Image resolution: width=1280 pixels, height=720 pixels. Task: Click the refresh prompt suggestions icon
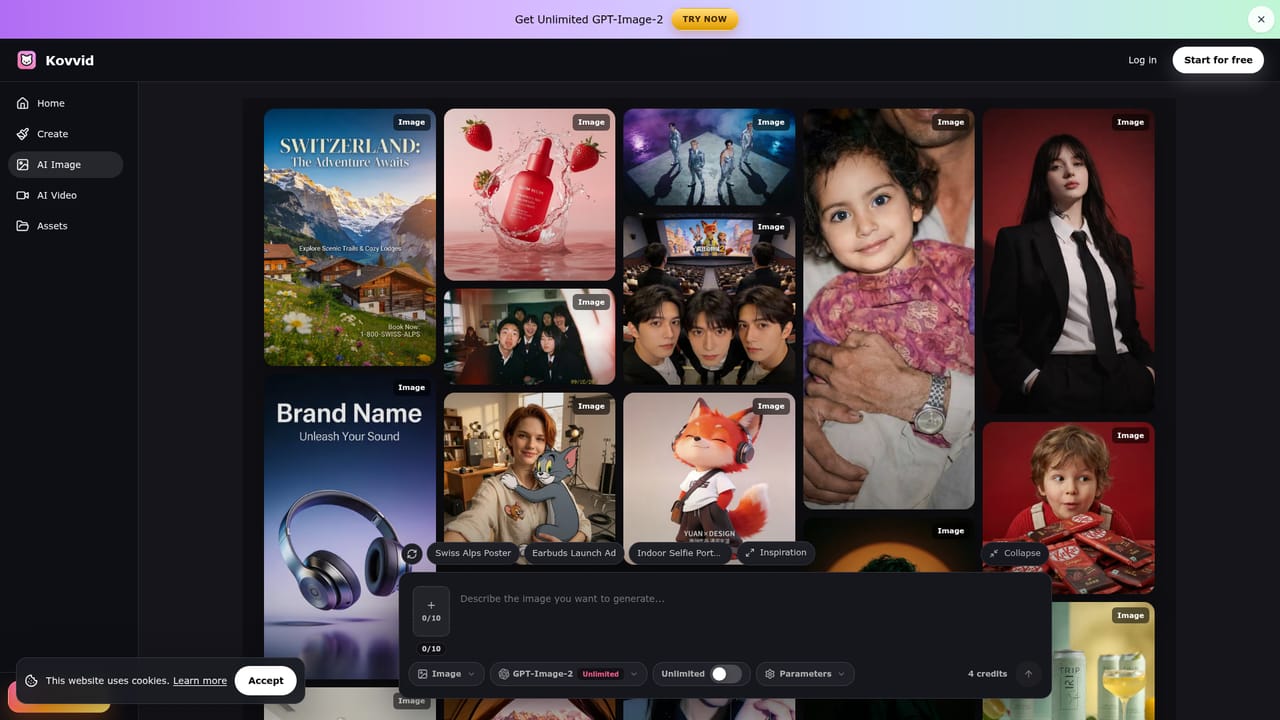tap(412, 553)
